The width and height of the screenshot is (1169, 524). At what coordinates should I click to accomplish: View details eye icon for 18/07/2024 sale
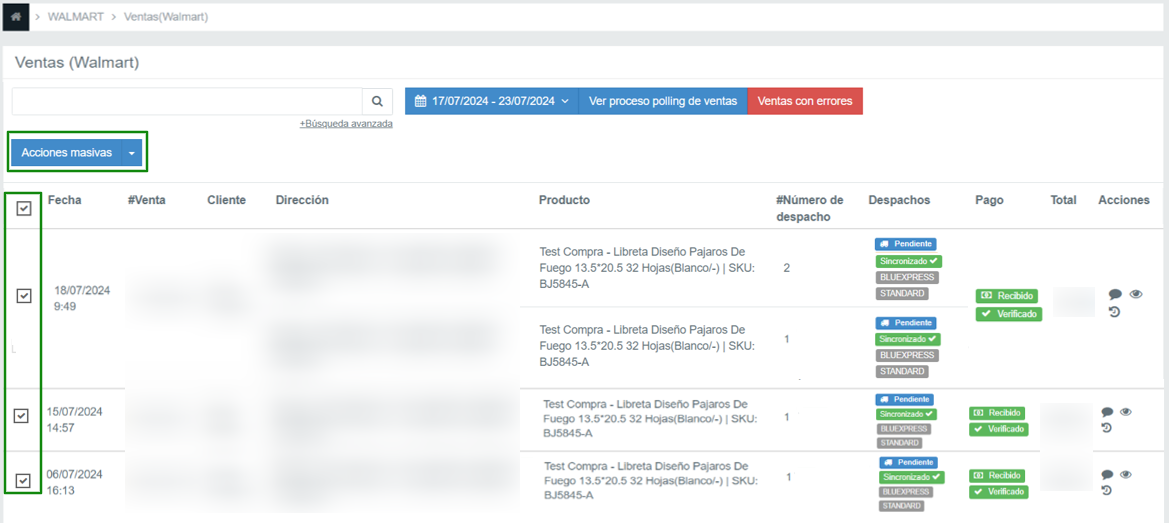pos(1136,294)
